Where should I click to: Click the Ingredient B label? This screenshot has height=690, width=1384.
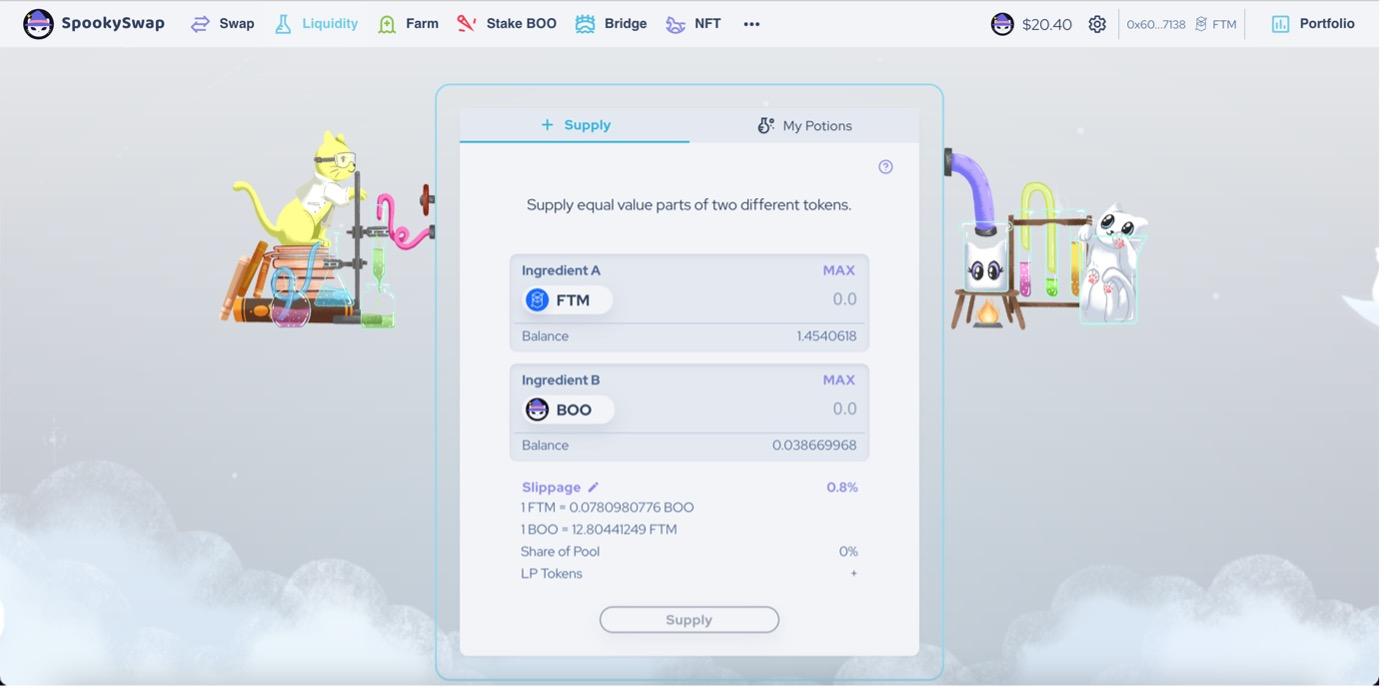pyautogui.click(x=561, y=380)
